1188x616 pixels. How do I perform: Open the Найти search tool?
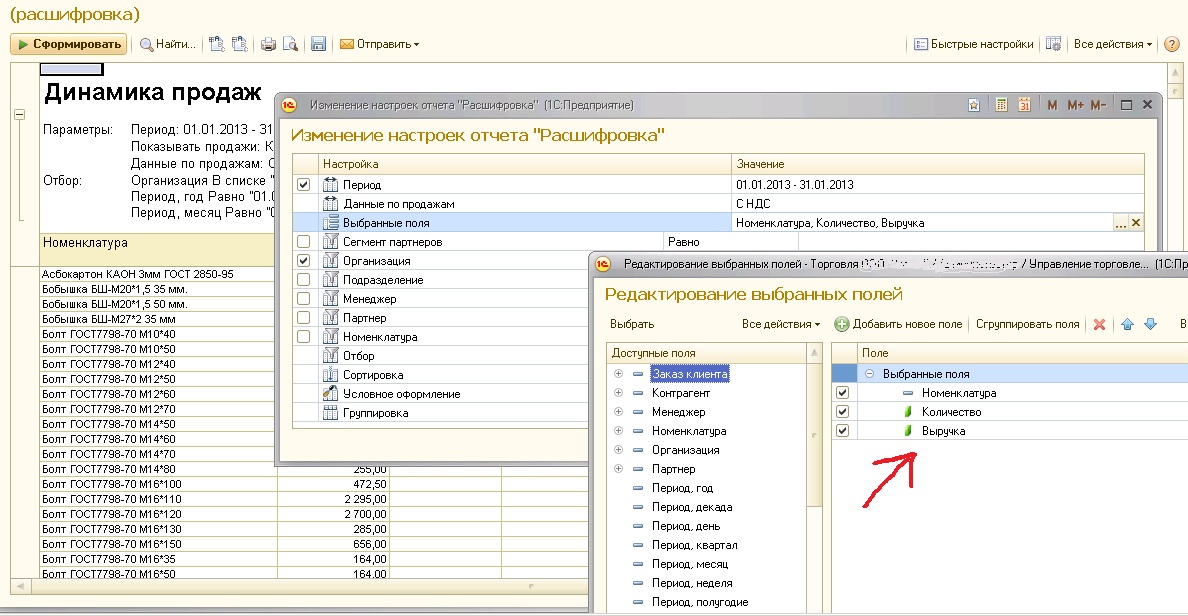pos(167,44)
